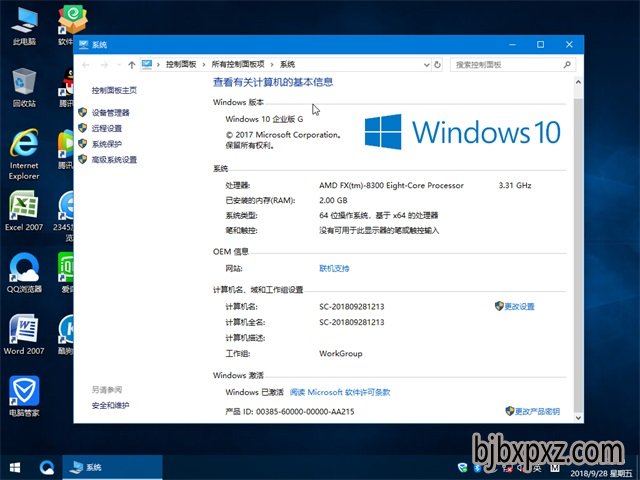Expand chevron after 所有控制面板项 breadcrumb
This screenshot has width=640, height=480.
(271, 65)
